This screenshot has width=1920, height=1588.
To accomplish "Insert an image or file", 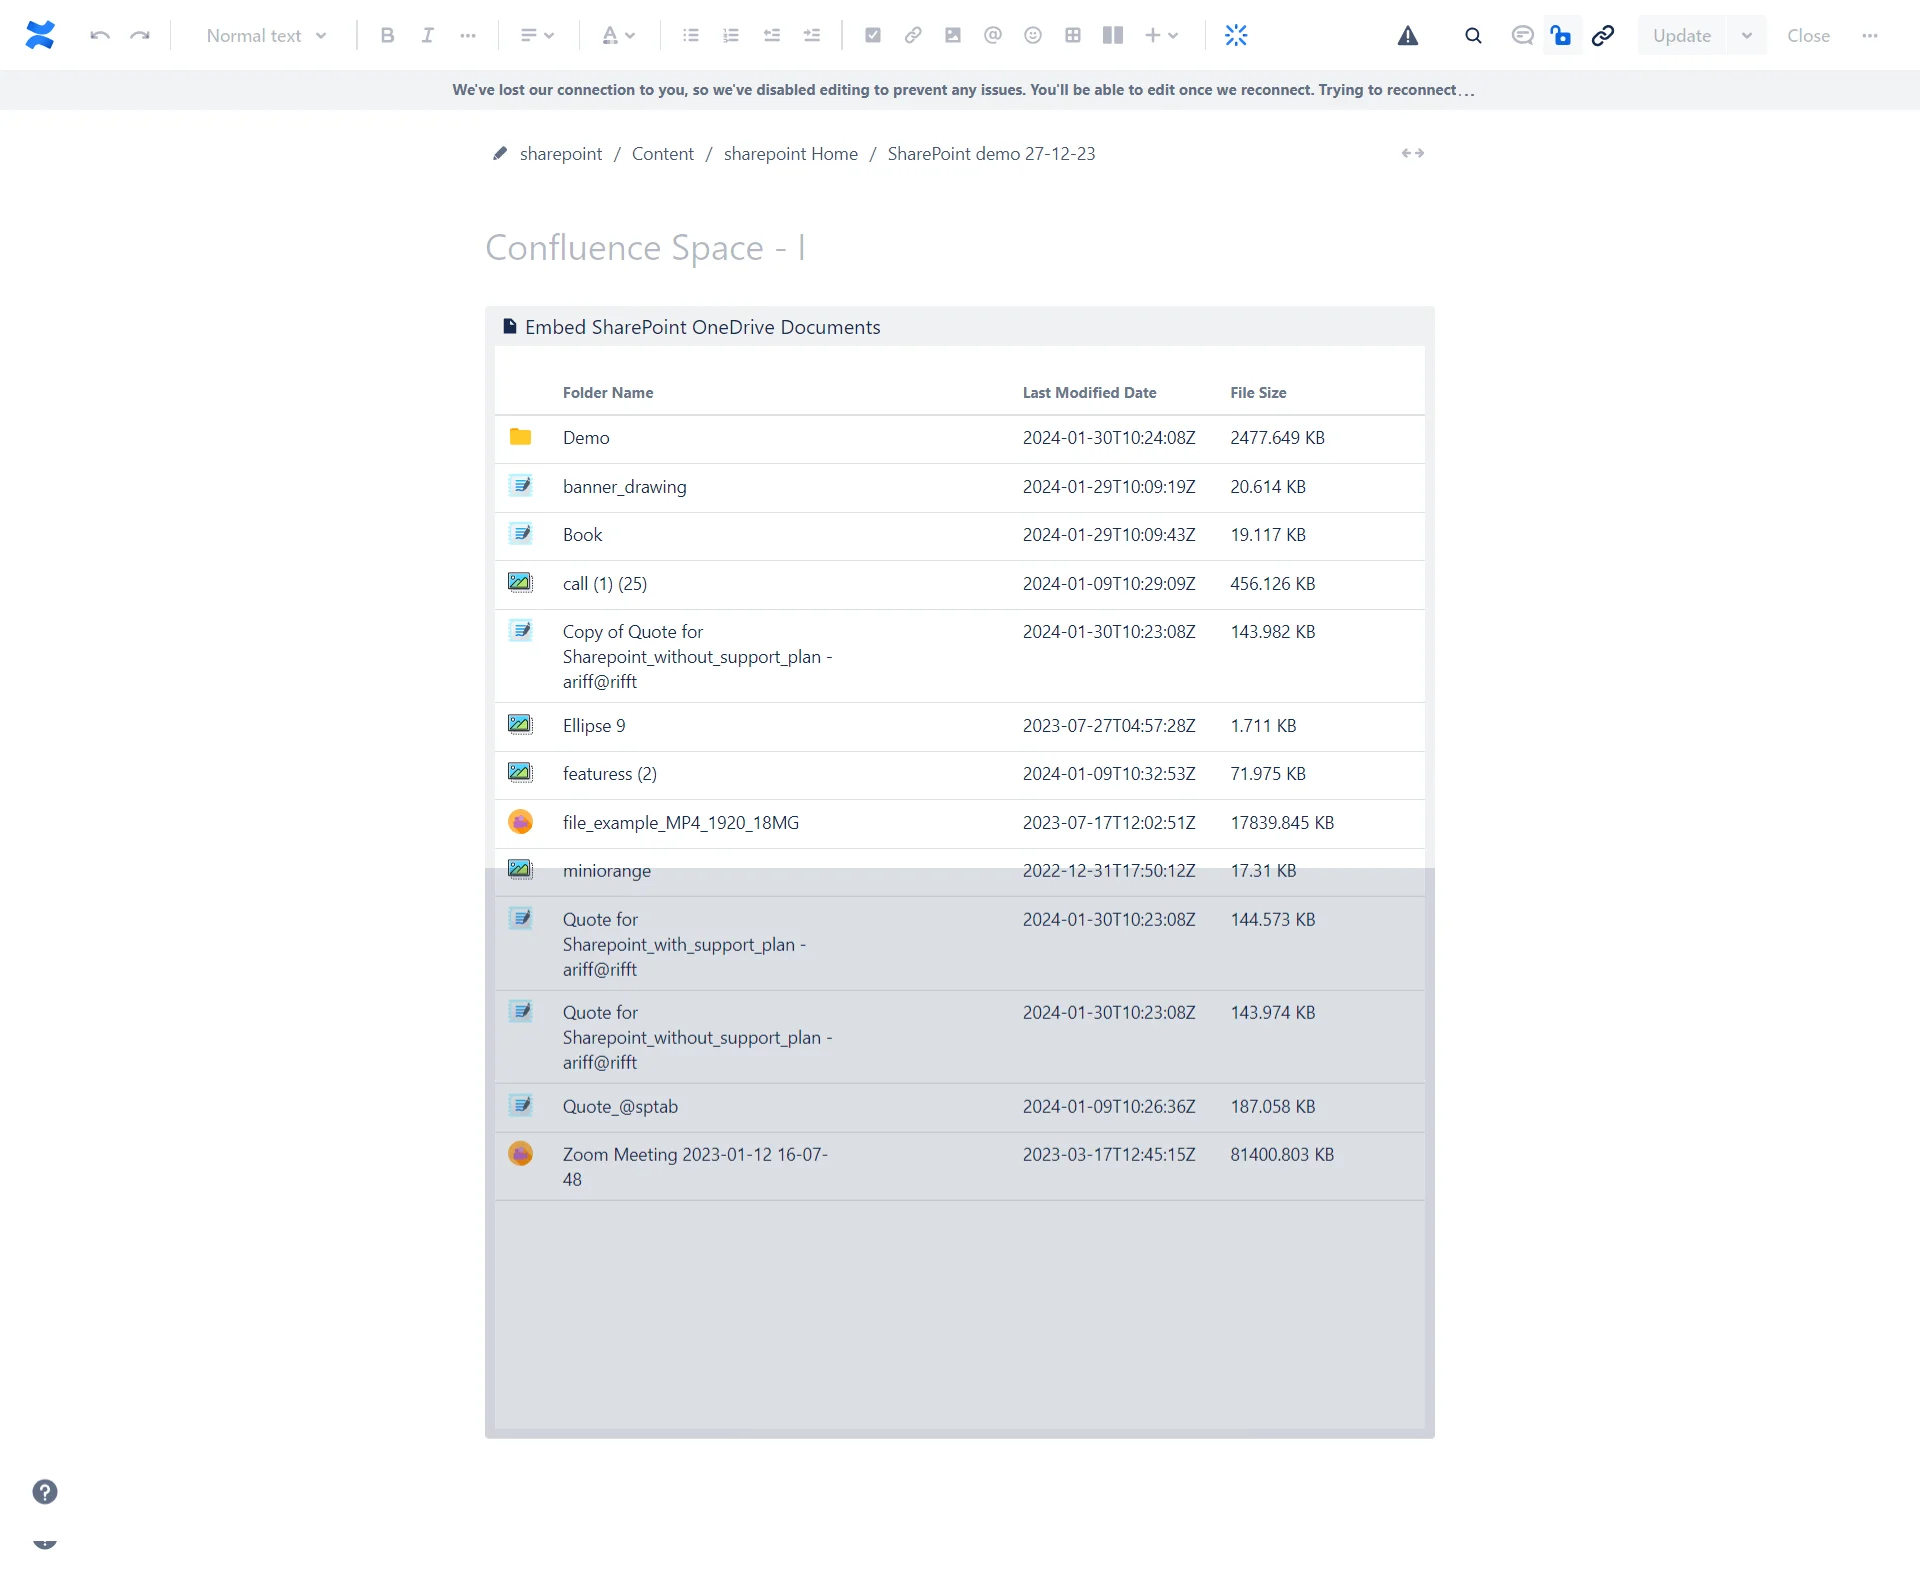I will (x=953, y=36).
